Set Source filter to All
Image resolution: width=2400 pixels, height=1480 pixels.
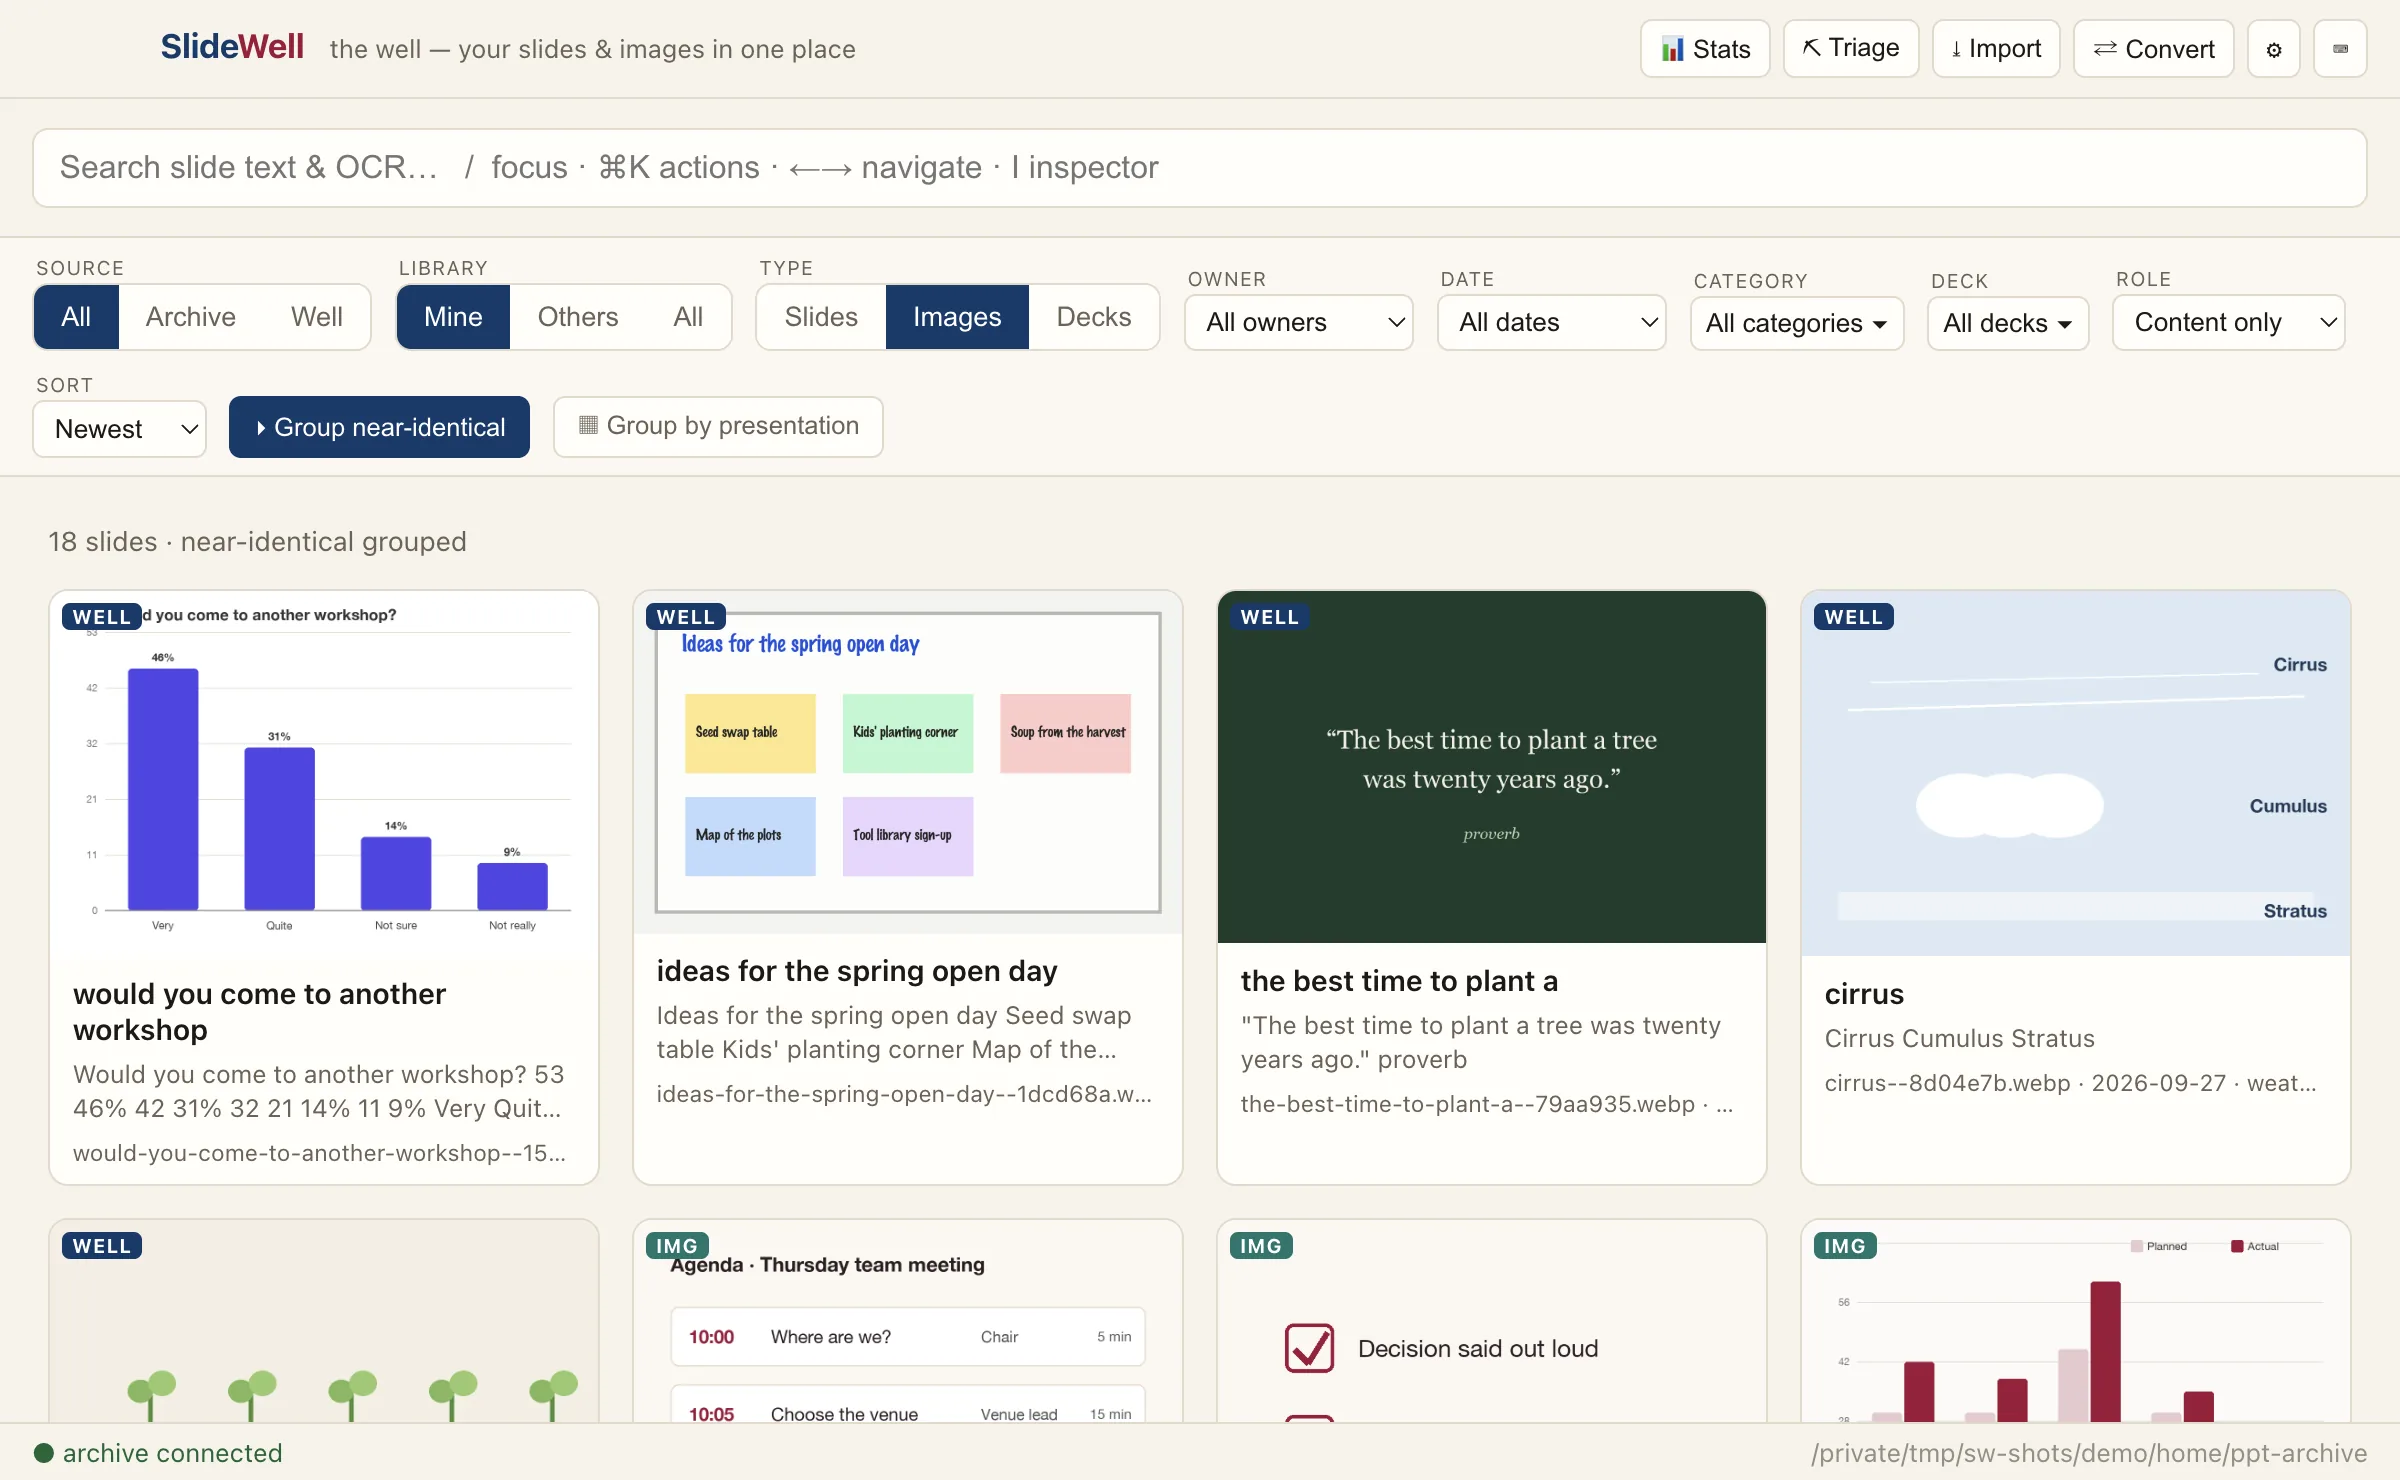[x=76, y=317]
